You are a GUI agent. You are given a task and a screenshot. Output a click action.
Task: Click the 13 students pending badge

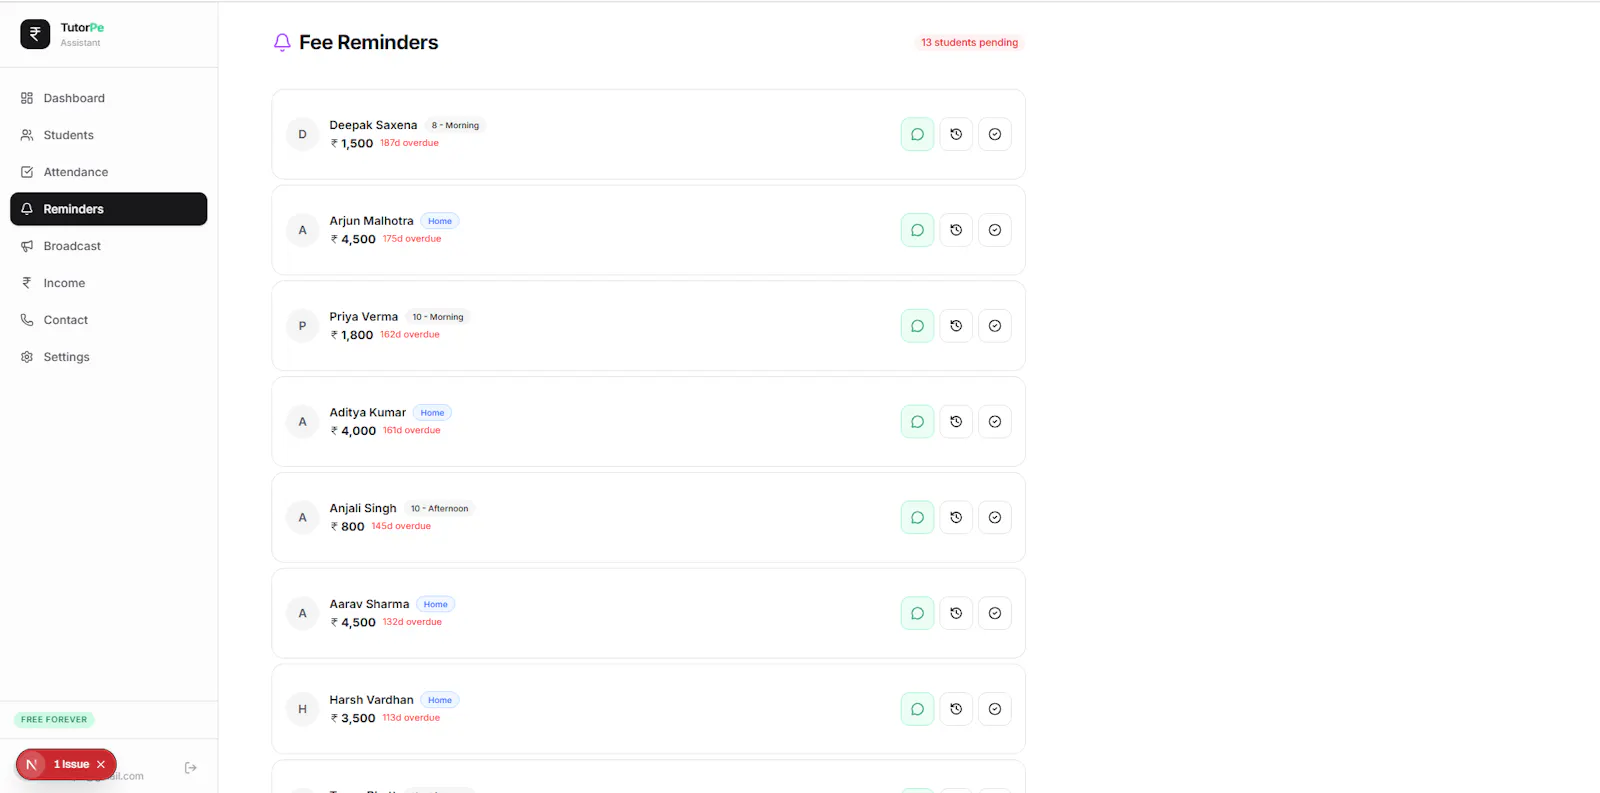coord(969,42)
